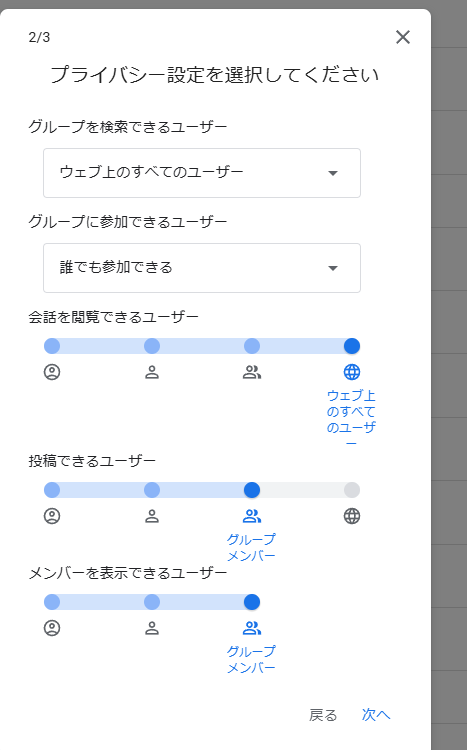Close the privacy settings dialog
The width and height of the screenshot is (467, 750).
(403, 37)
